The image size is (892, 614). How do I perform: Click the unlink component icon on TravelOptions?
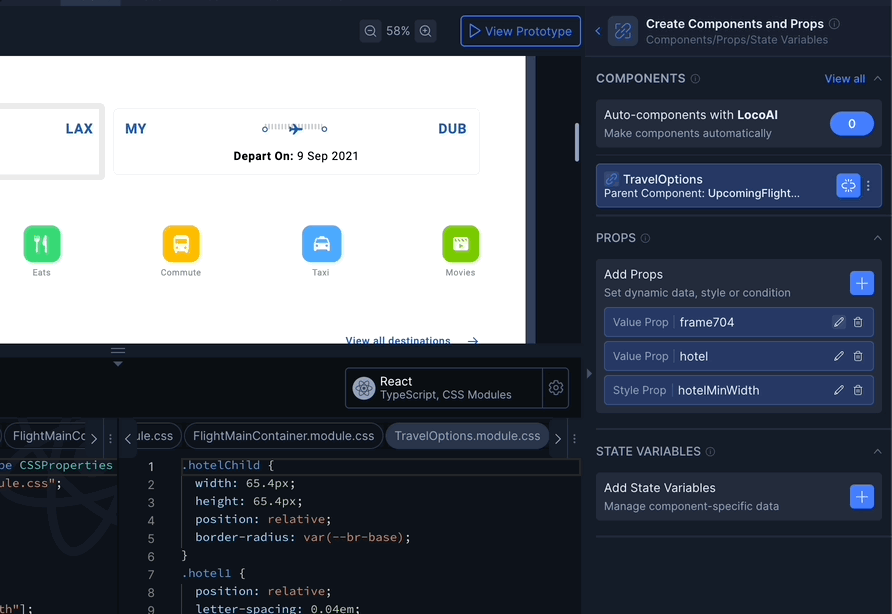coord(848,186)
